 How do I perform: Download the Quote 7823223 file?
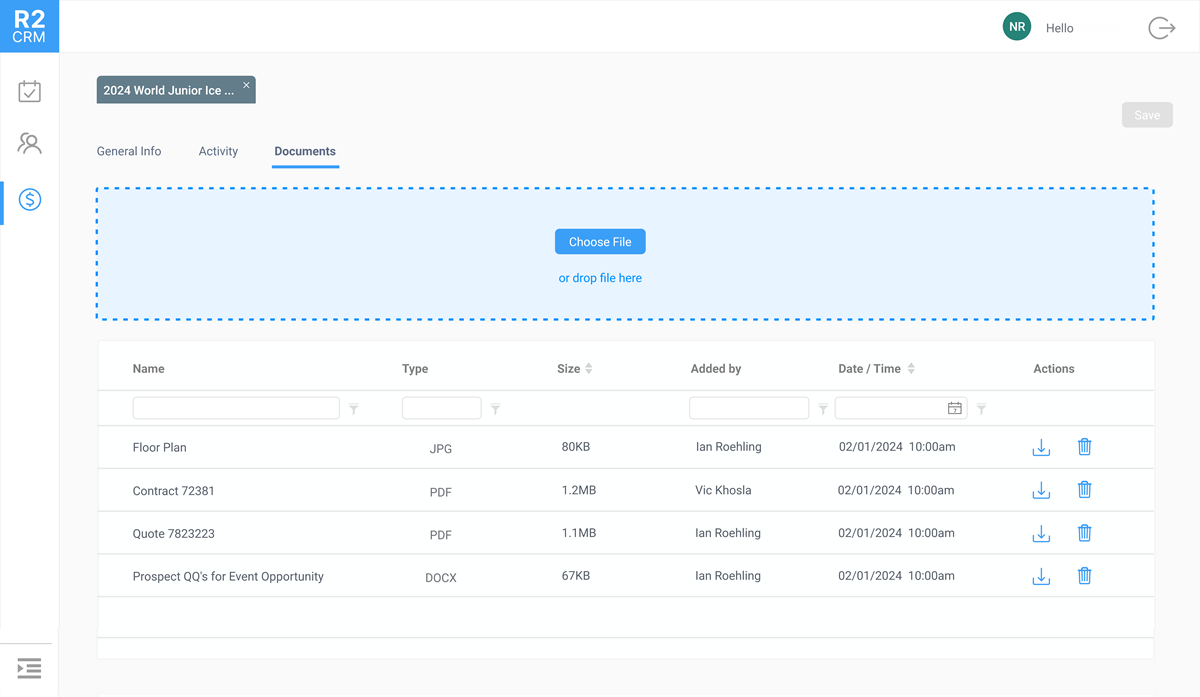coord(1041,533)
